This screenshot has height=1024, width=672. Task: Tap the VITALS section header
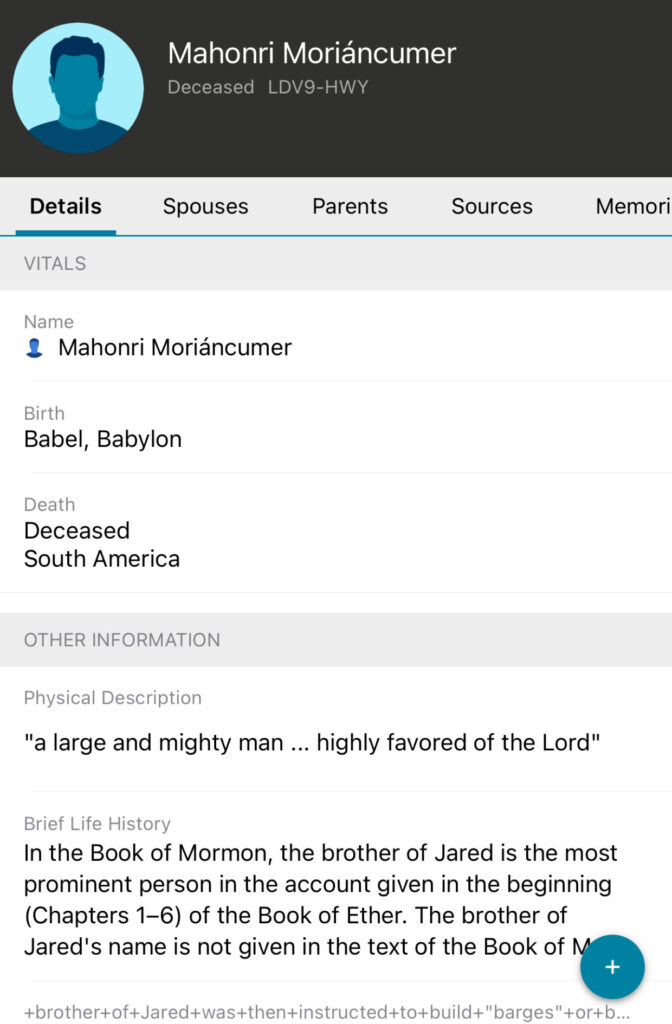[x=55, y=264]
